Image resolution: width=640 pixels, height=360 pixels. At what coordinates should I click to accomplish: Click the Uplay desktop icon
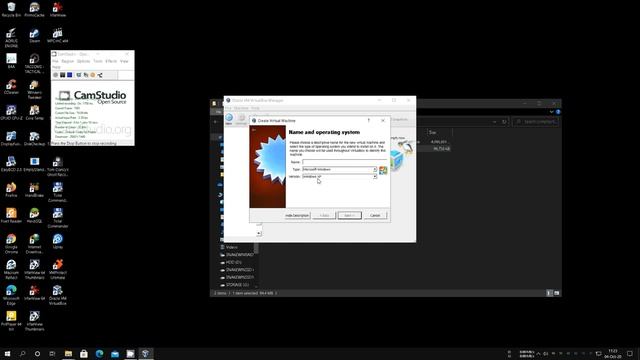coord(58,241)
